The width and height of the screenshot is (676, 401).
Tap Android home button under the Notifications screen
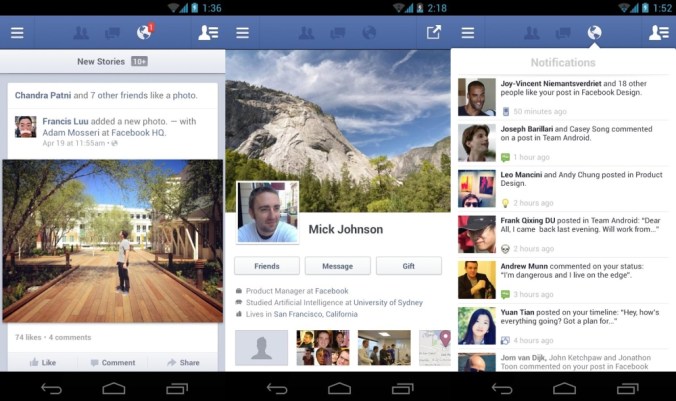(x=564, y=388)
